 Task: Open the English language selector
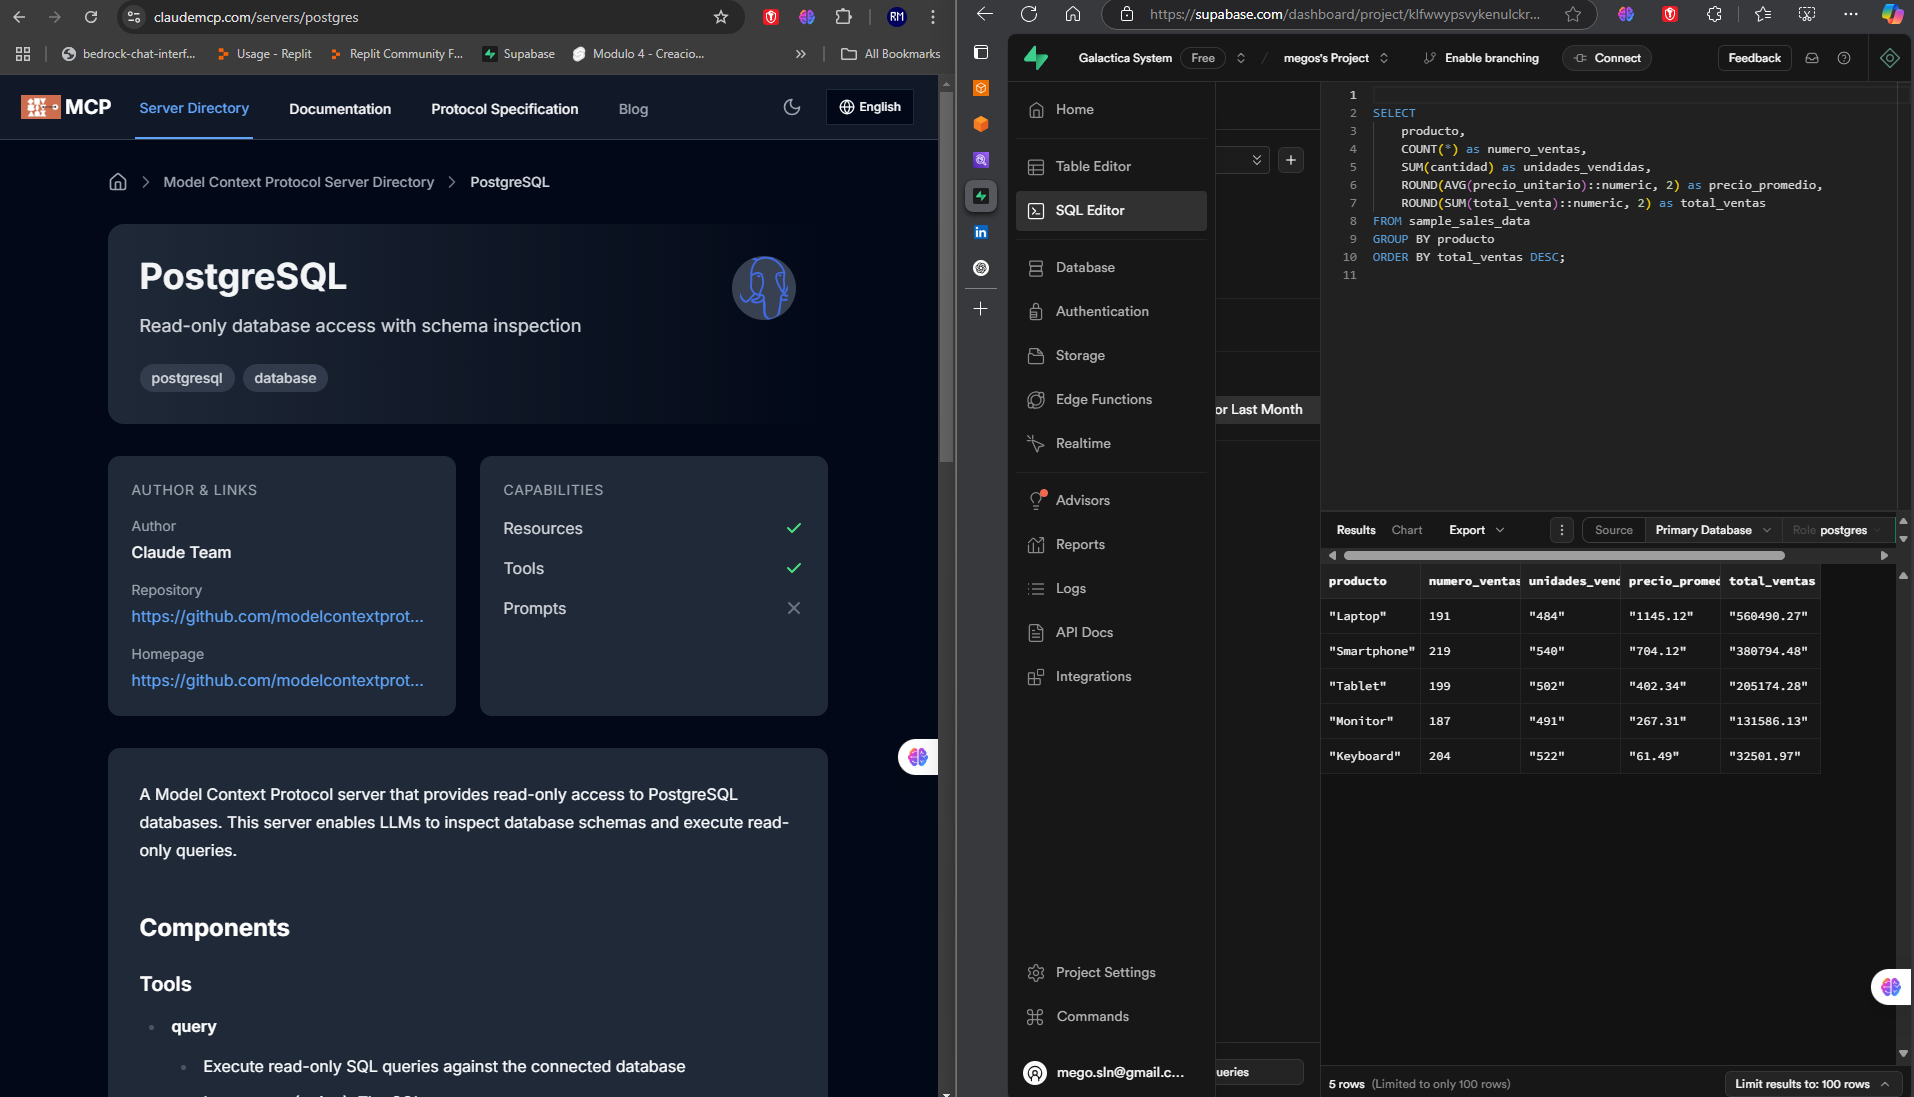870,107
